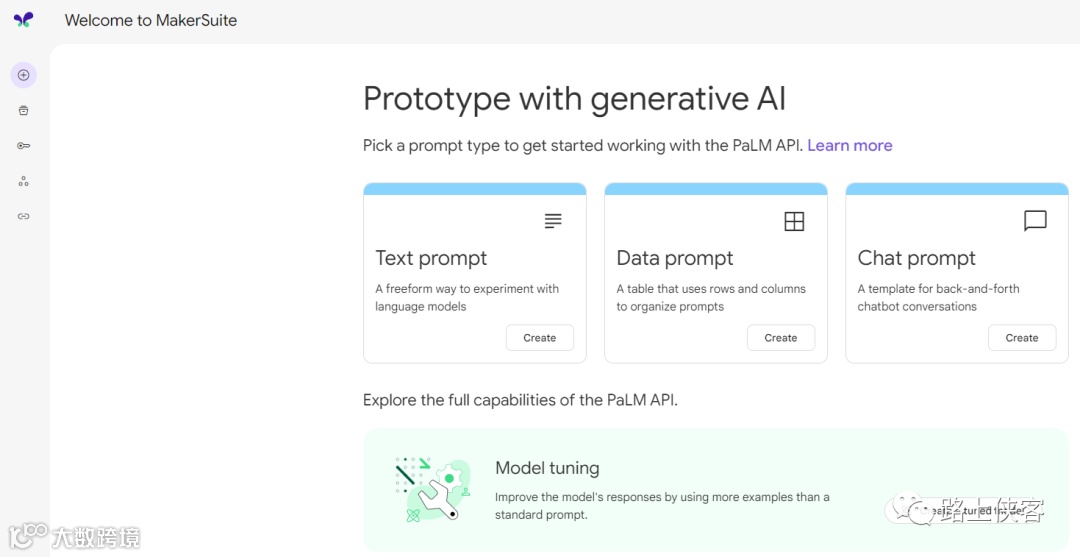The height and width of the screenshot is (557, 1080).
Task: Click the speech bubble icon on Chat prompt card
Action: pos(1035,221)
